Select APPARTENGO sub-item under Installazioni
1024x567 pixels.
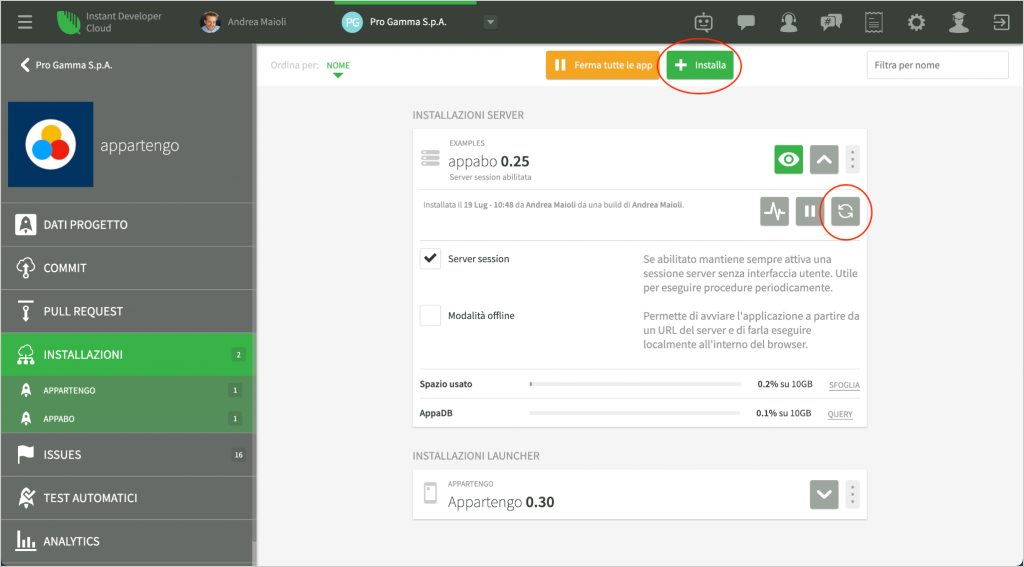(127, 390)
